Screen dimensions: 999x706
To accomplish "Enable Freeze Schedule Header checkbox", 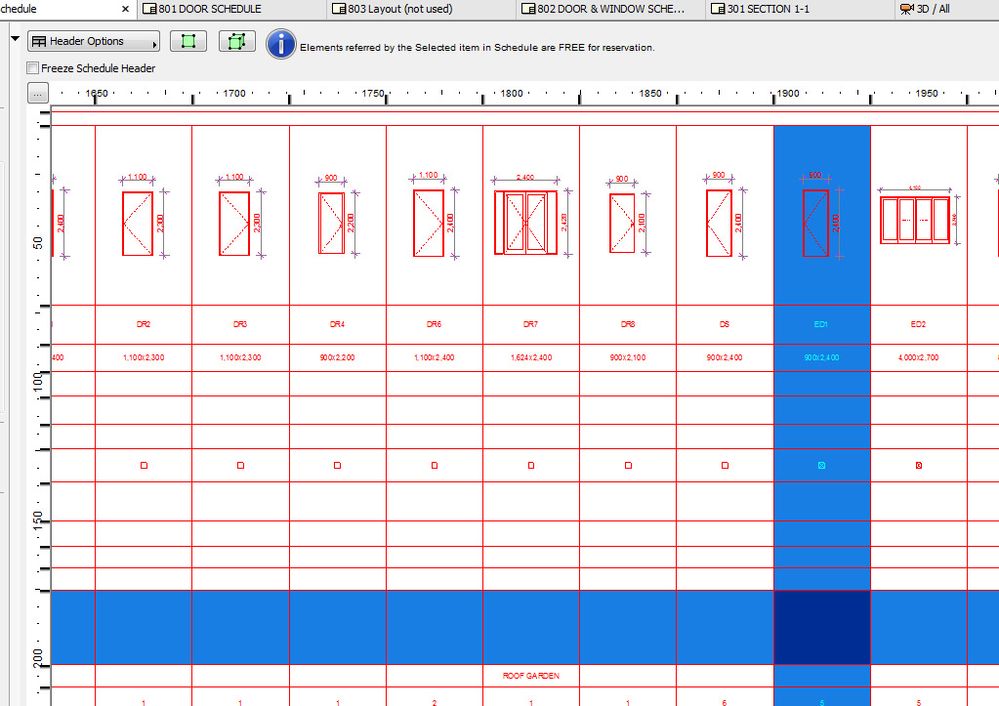I will pos(32,68).
